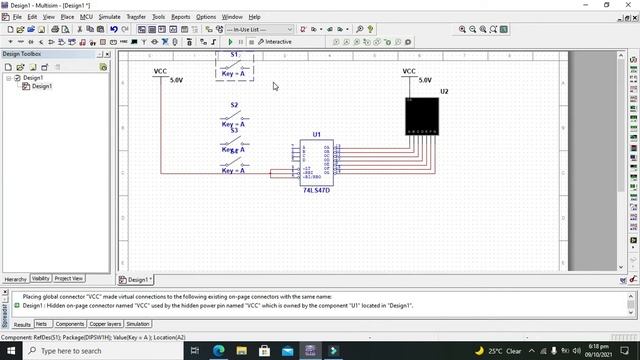Click New design icon in Design Toolbox
The height and width of the screenshot is (360, 640).
tap(8, 67)
